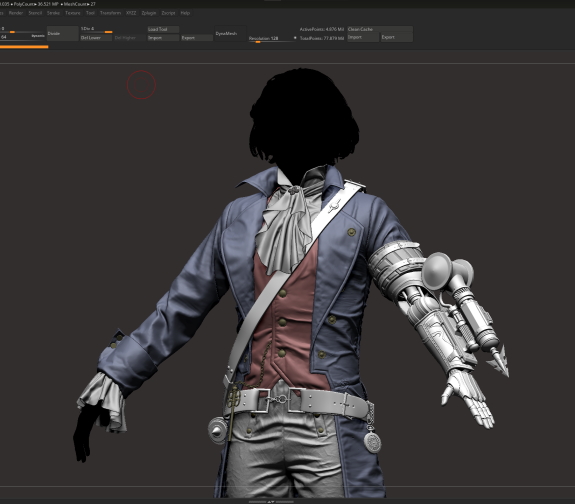Adjust the DynaMesh Resolution slider
This screenshot has width=575, height=504.
pyautogui.click(x=271, y=39)
